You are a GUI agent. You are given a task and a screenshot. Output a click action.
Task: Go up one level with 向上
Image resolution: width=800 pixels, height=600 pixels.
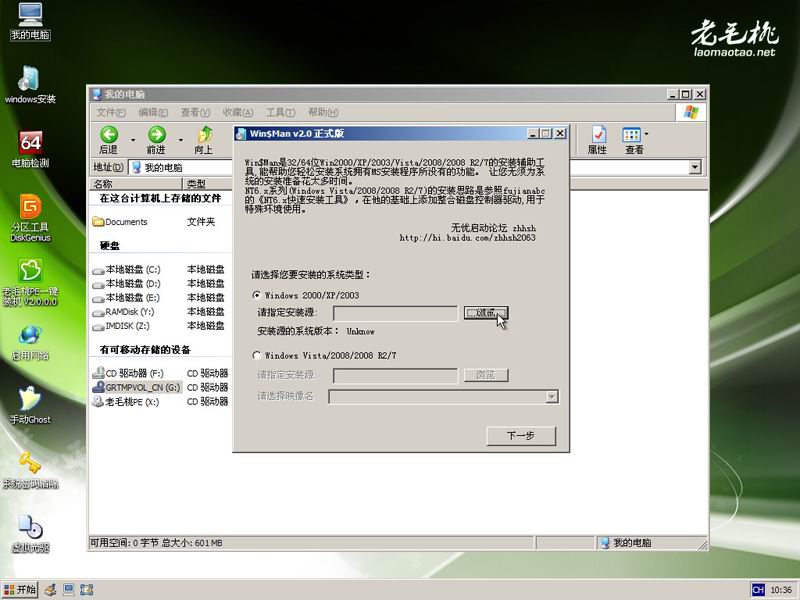tap(204, 140)
